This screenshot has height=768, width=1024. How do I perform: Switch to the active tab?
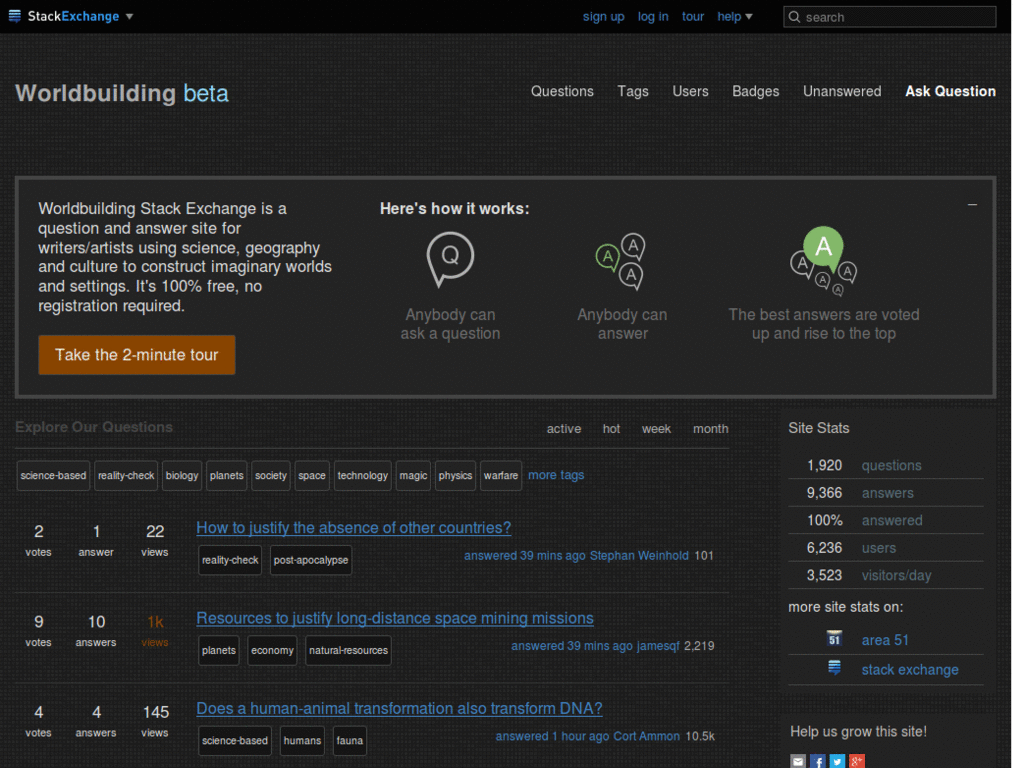(564, 429)
